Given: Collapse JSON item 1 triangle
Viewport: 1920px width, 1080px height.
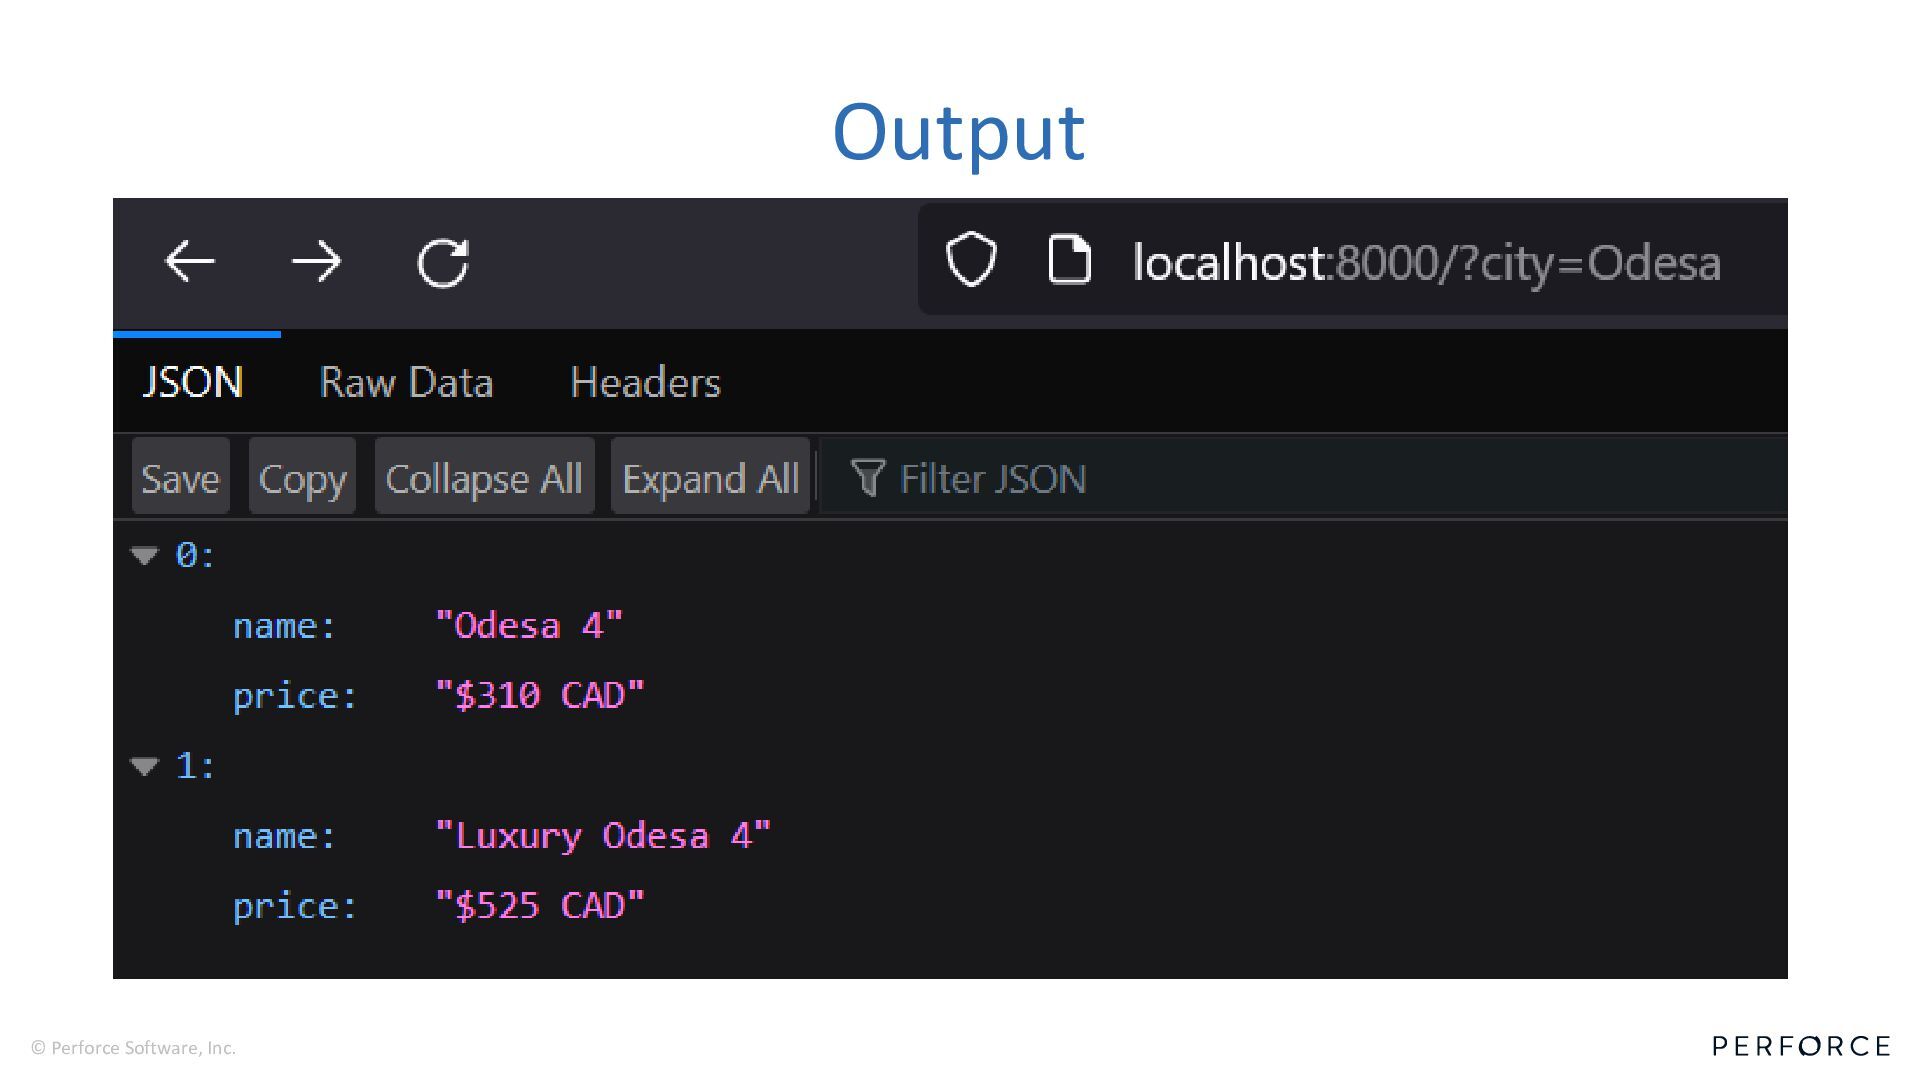Looking at the screenshot, I should [145, 766].
